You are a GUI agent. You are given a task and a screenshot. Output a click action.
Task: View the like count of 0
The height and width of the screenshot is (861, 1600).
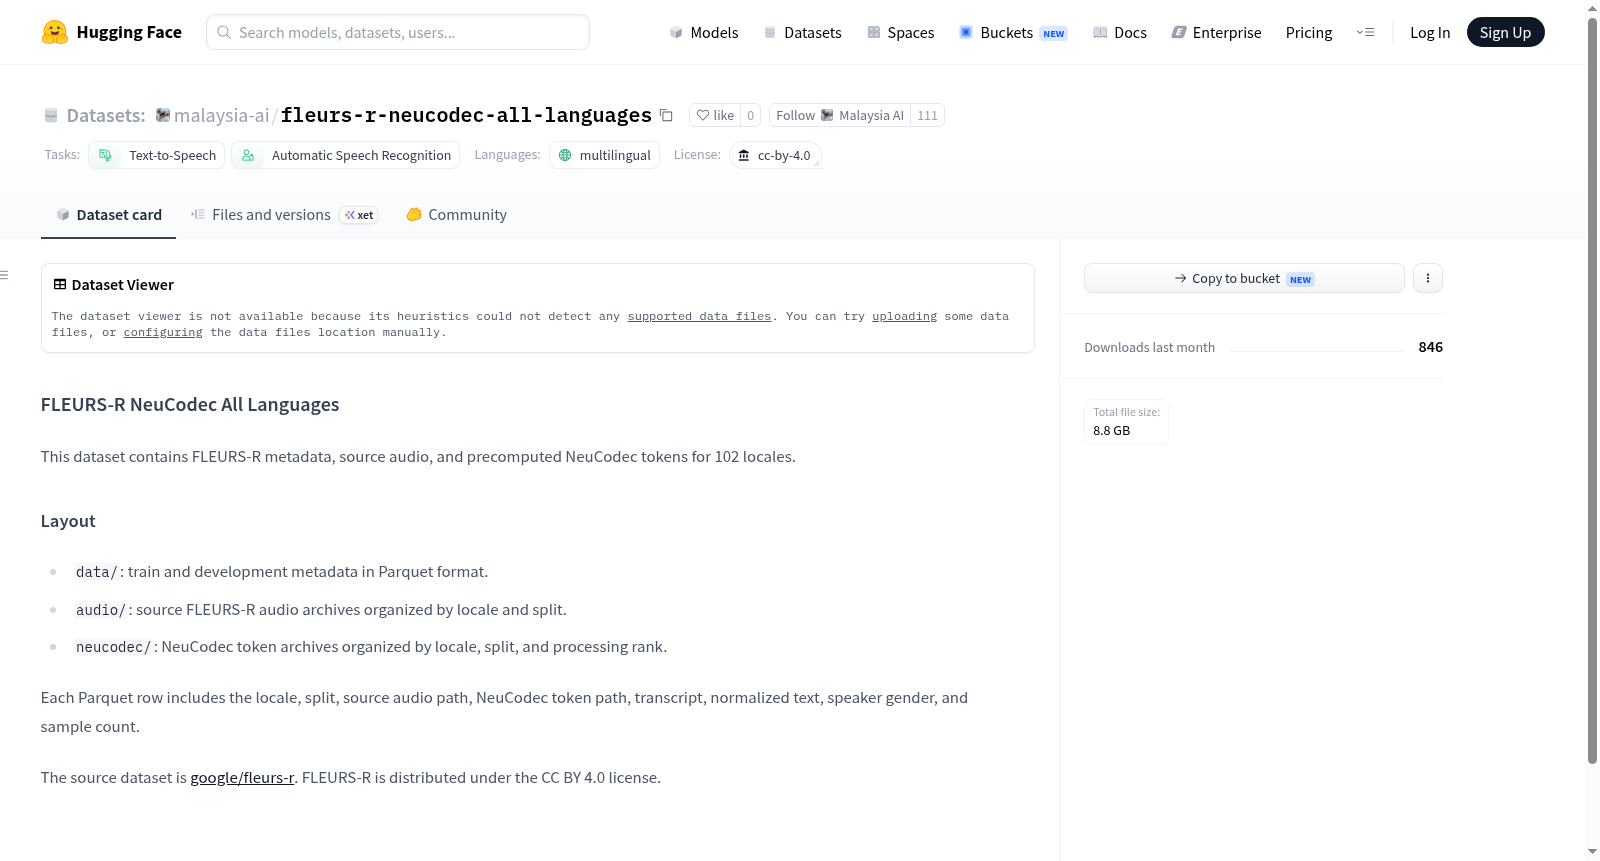751,115
